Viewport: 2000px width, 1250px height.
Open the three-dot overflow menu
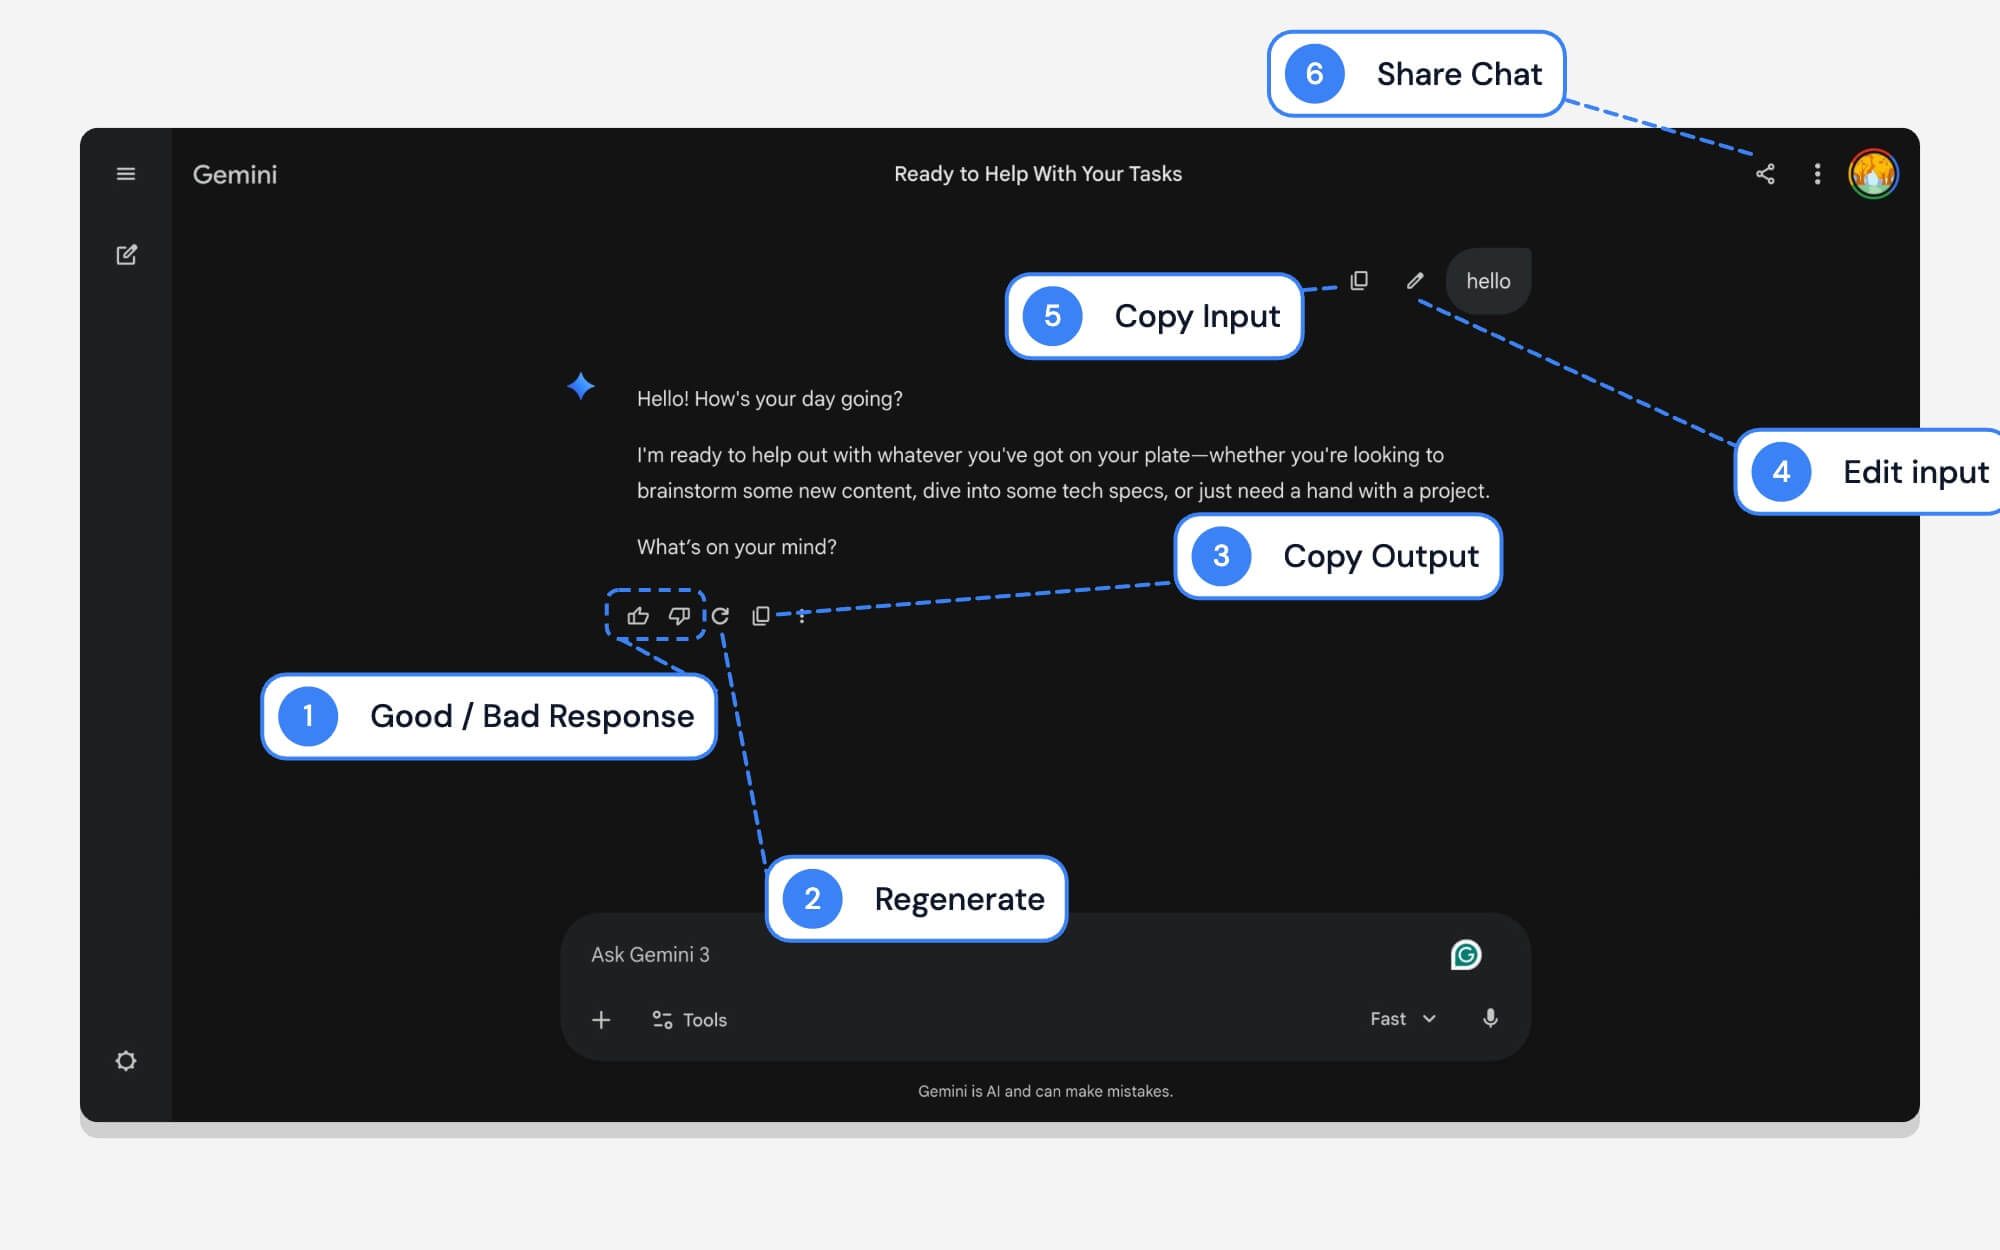coord(1817,174)
